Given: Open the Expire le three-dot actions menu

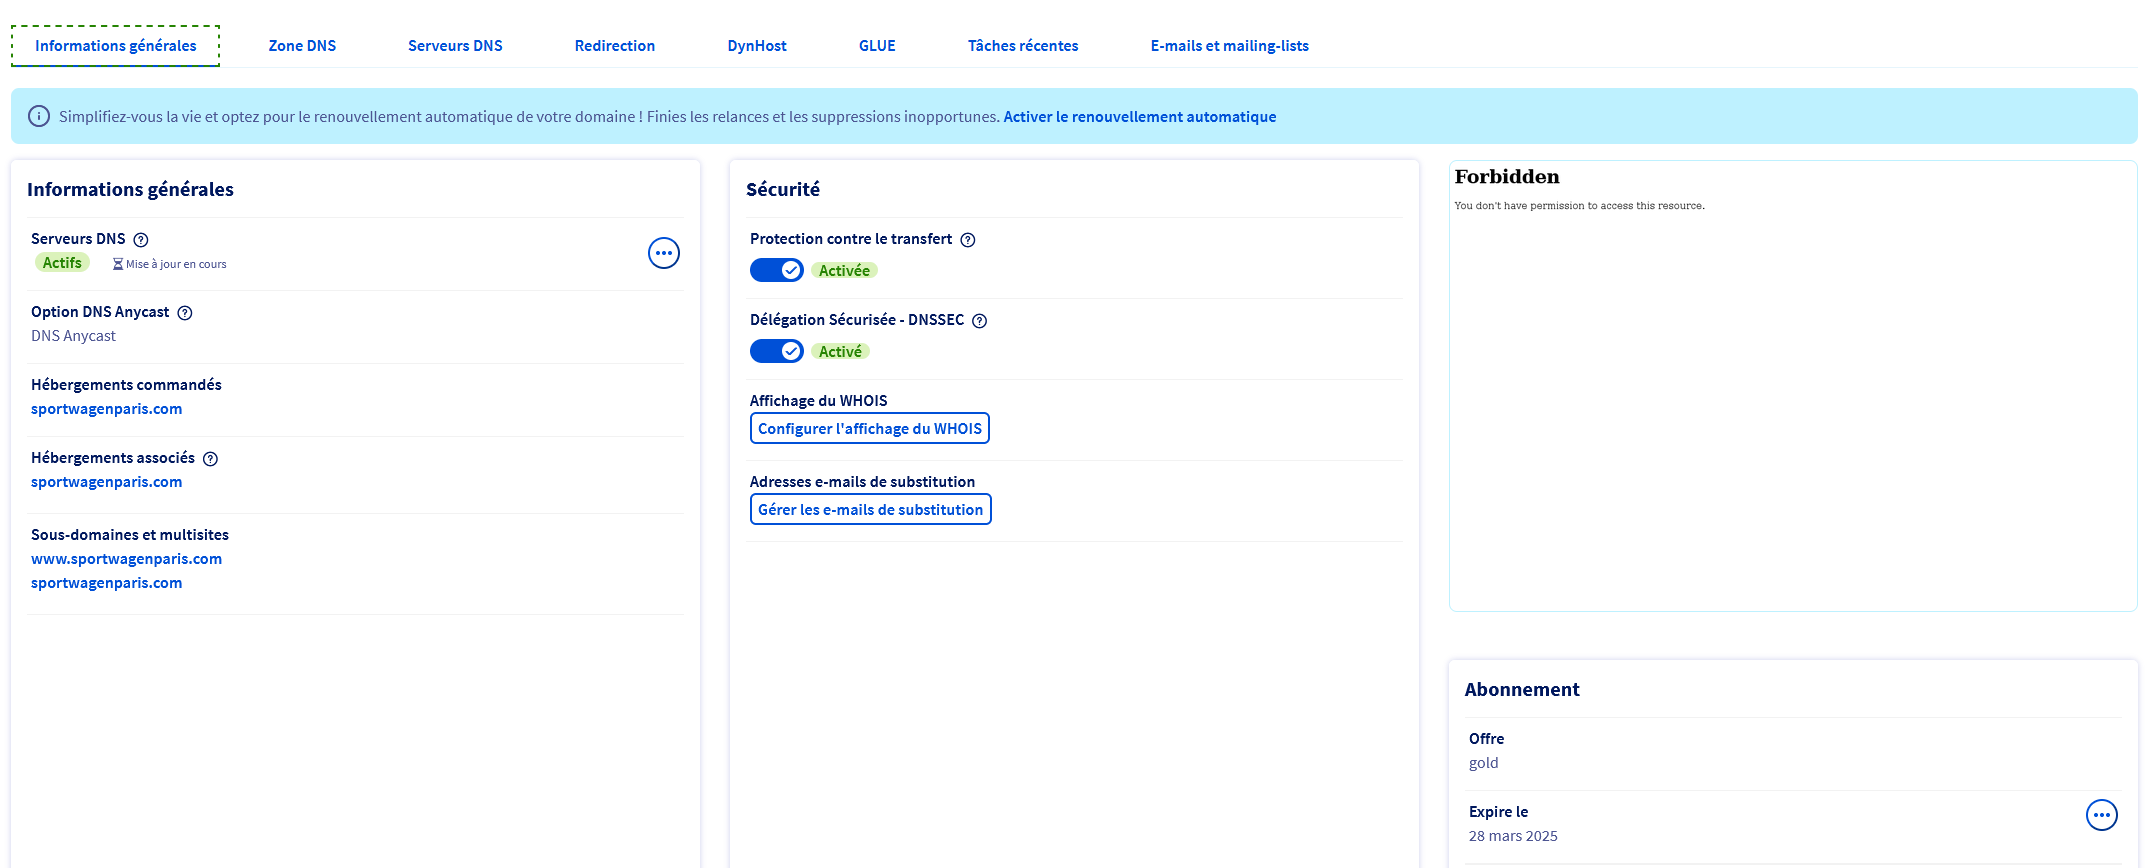Looking at the screenshot, I should (2101, 815).
